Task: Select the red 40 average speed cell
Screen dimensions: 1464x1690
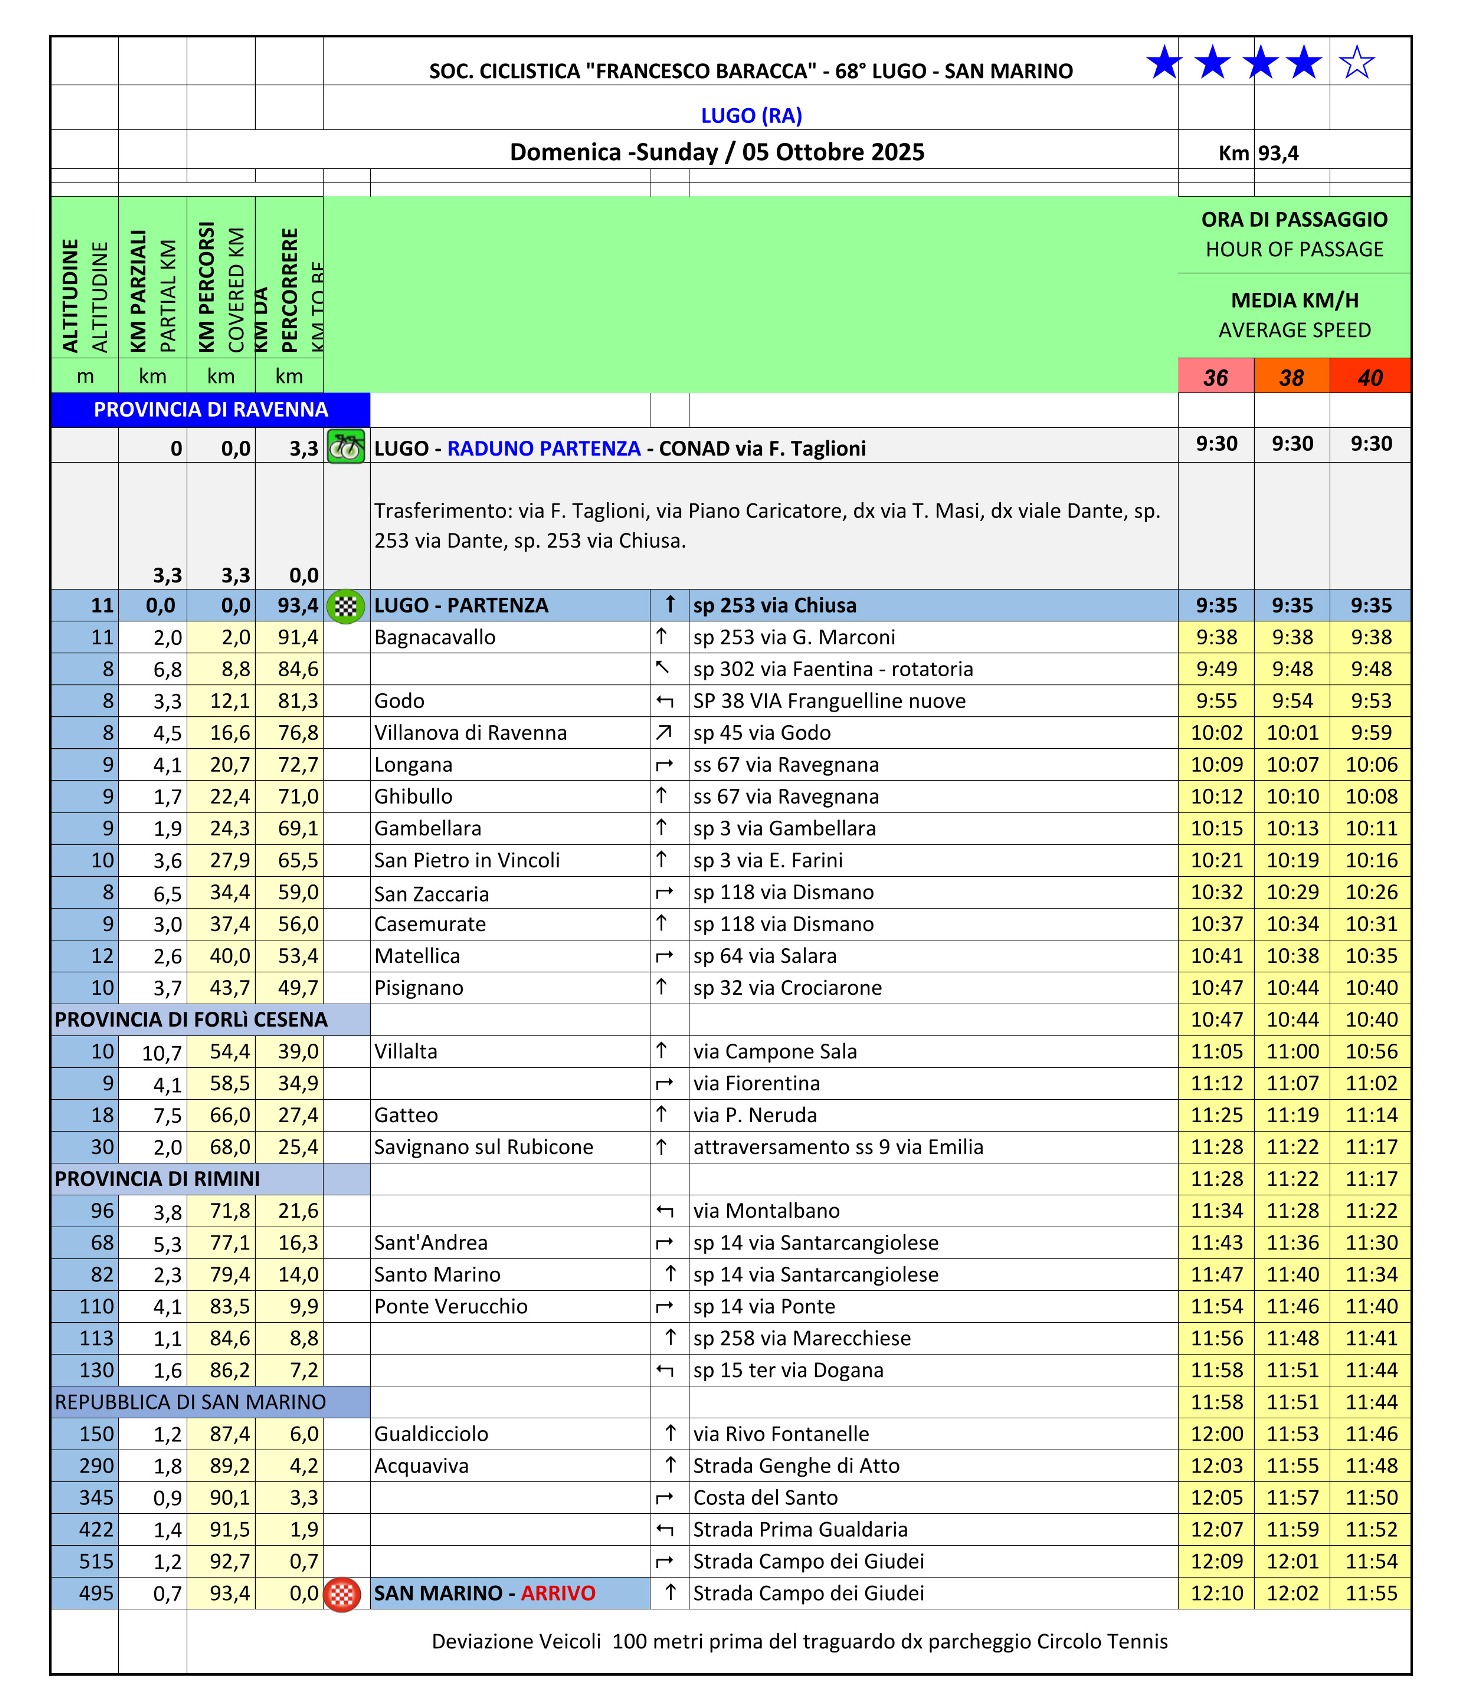Action: [1370, 377]
